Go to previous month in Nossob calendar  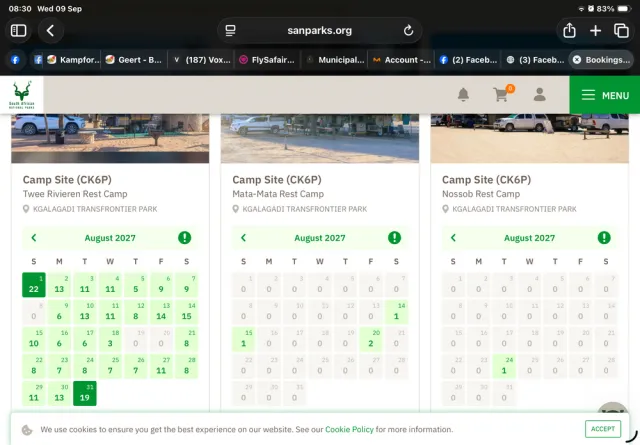pos(453,238)
